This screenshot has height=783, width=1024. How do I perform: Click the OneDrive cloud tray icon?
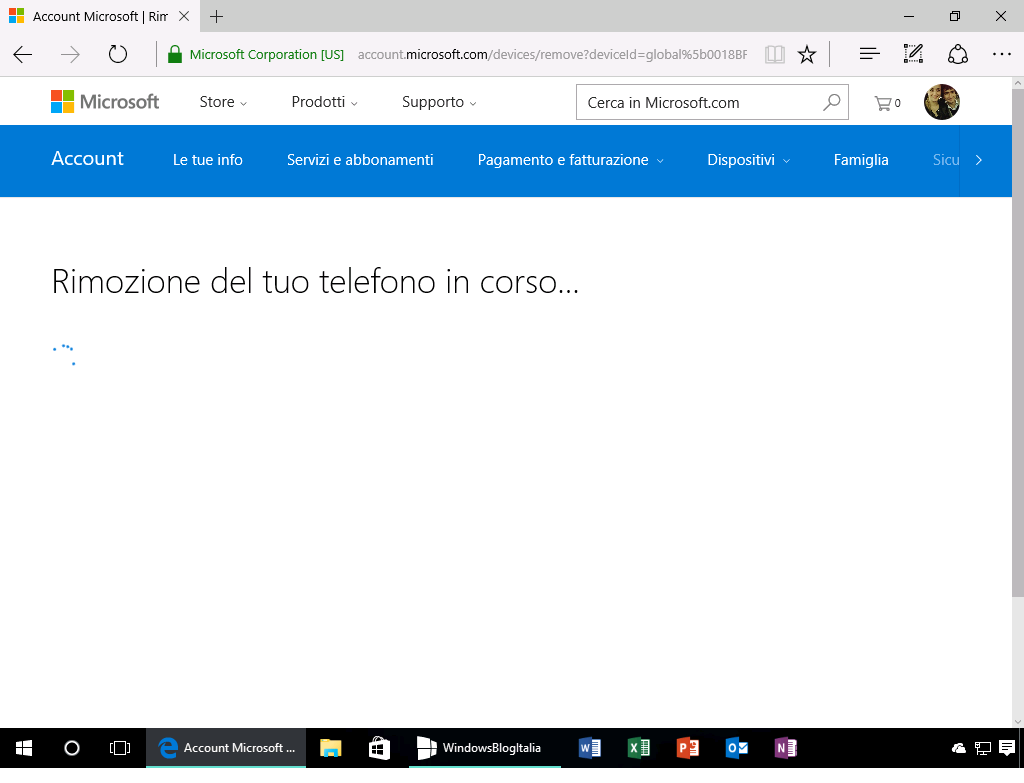coord(959,748)
